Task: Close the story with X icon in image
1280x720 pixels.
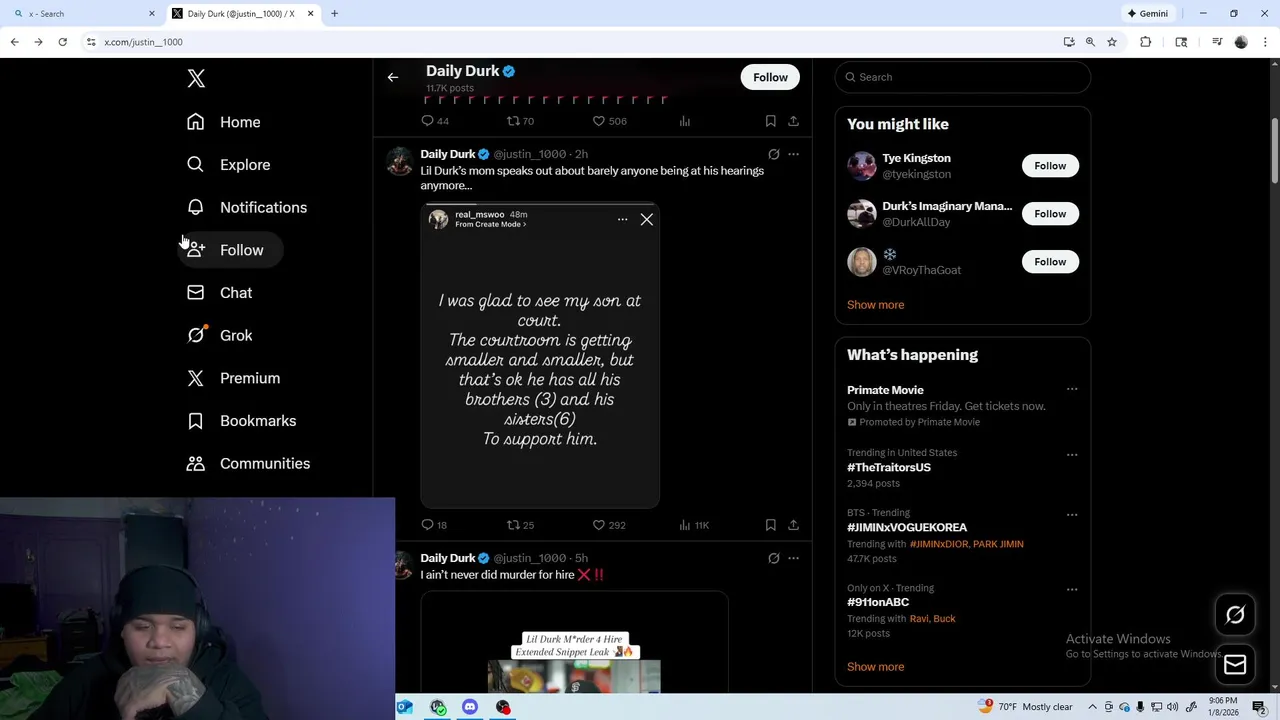Action: click(x=647, y=219)
